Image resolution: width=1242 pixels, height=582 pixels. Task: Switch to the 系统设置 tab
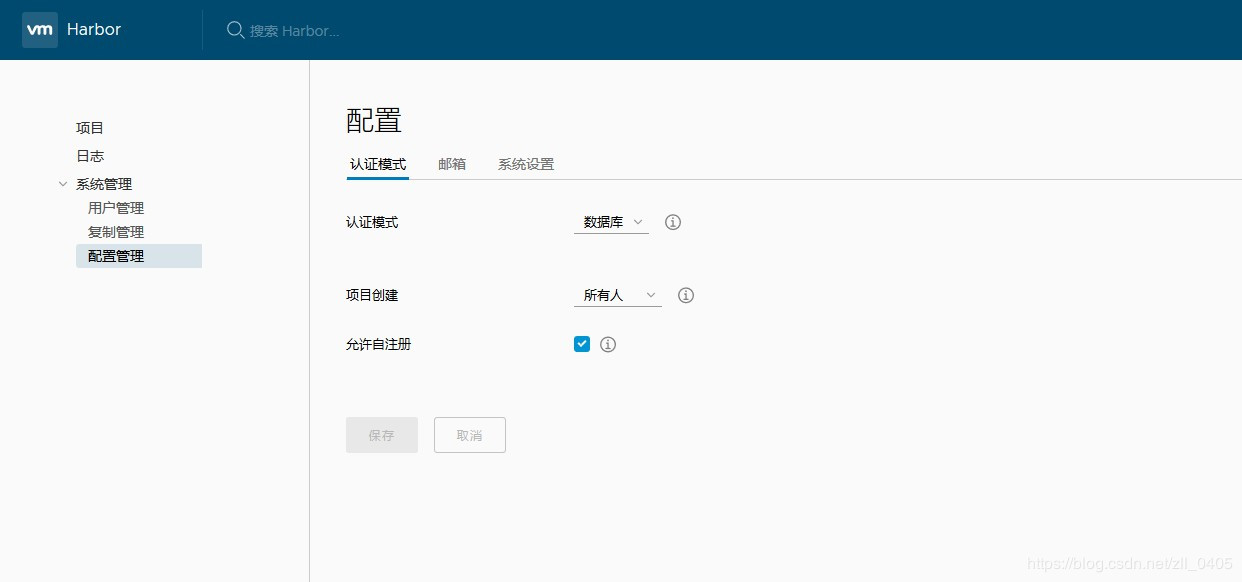click(x=526, y=164)
